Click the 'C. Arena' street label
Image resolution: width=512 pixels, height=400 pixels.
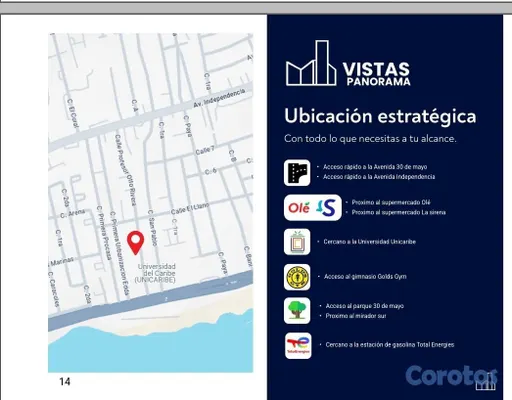[73, 213]
